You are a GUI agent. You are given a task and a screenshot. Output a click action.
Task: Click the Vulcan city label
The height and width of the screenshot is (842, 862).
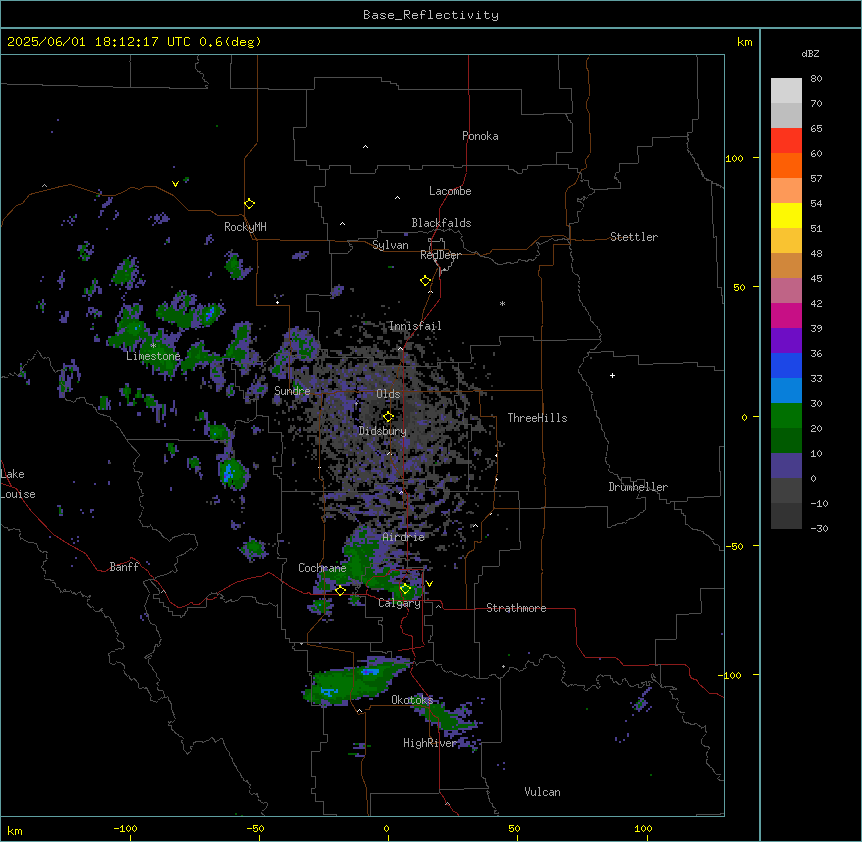pos(543,792)
